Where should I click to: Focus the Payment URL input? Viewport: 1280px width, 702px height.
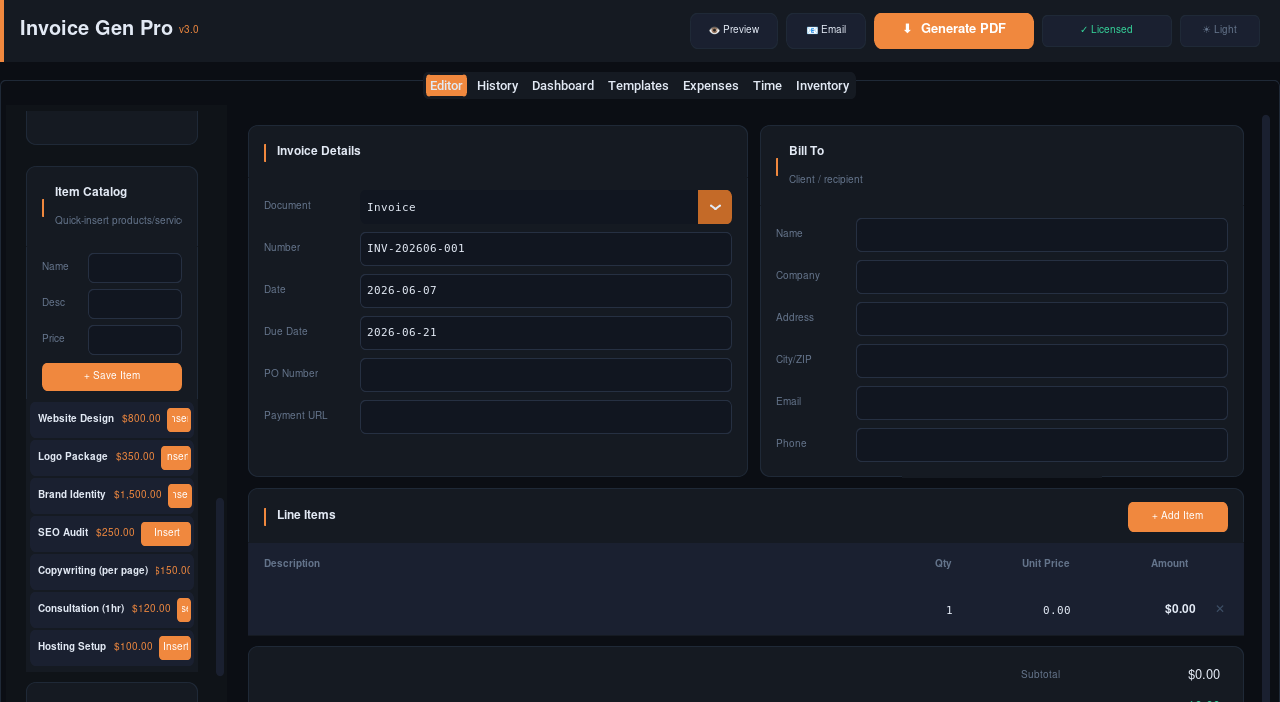click(x=546, y=417)
